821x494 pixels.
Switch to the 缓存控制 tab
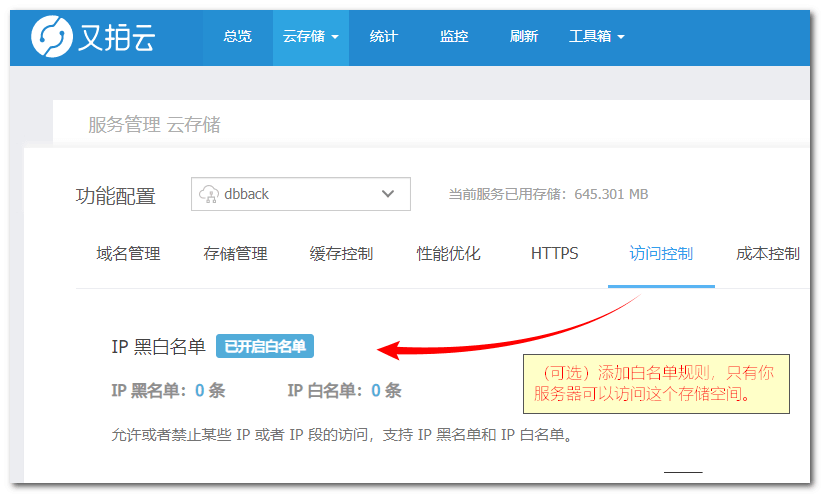tap(341, 254)
